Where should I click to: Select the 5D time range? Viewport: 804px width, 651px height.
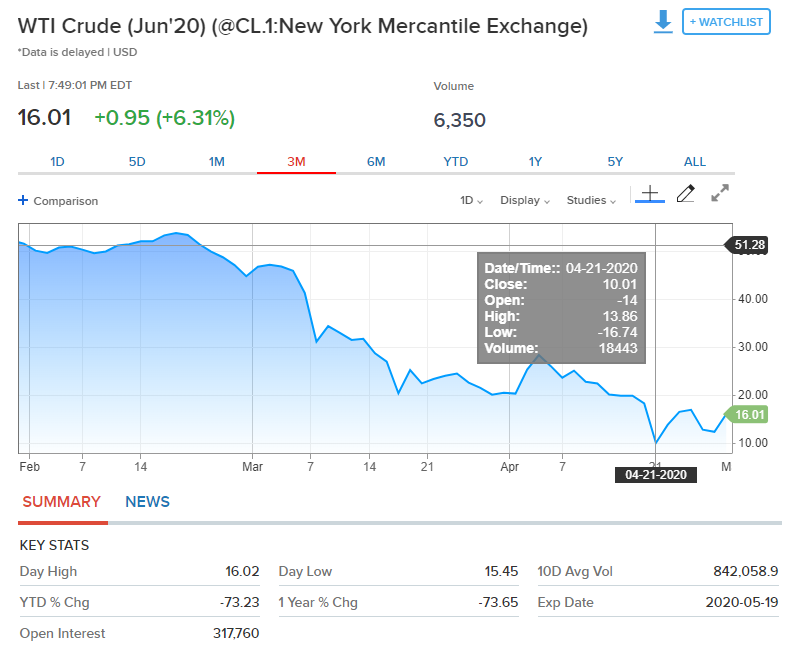(x=137, y=162)
